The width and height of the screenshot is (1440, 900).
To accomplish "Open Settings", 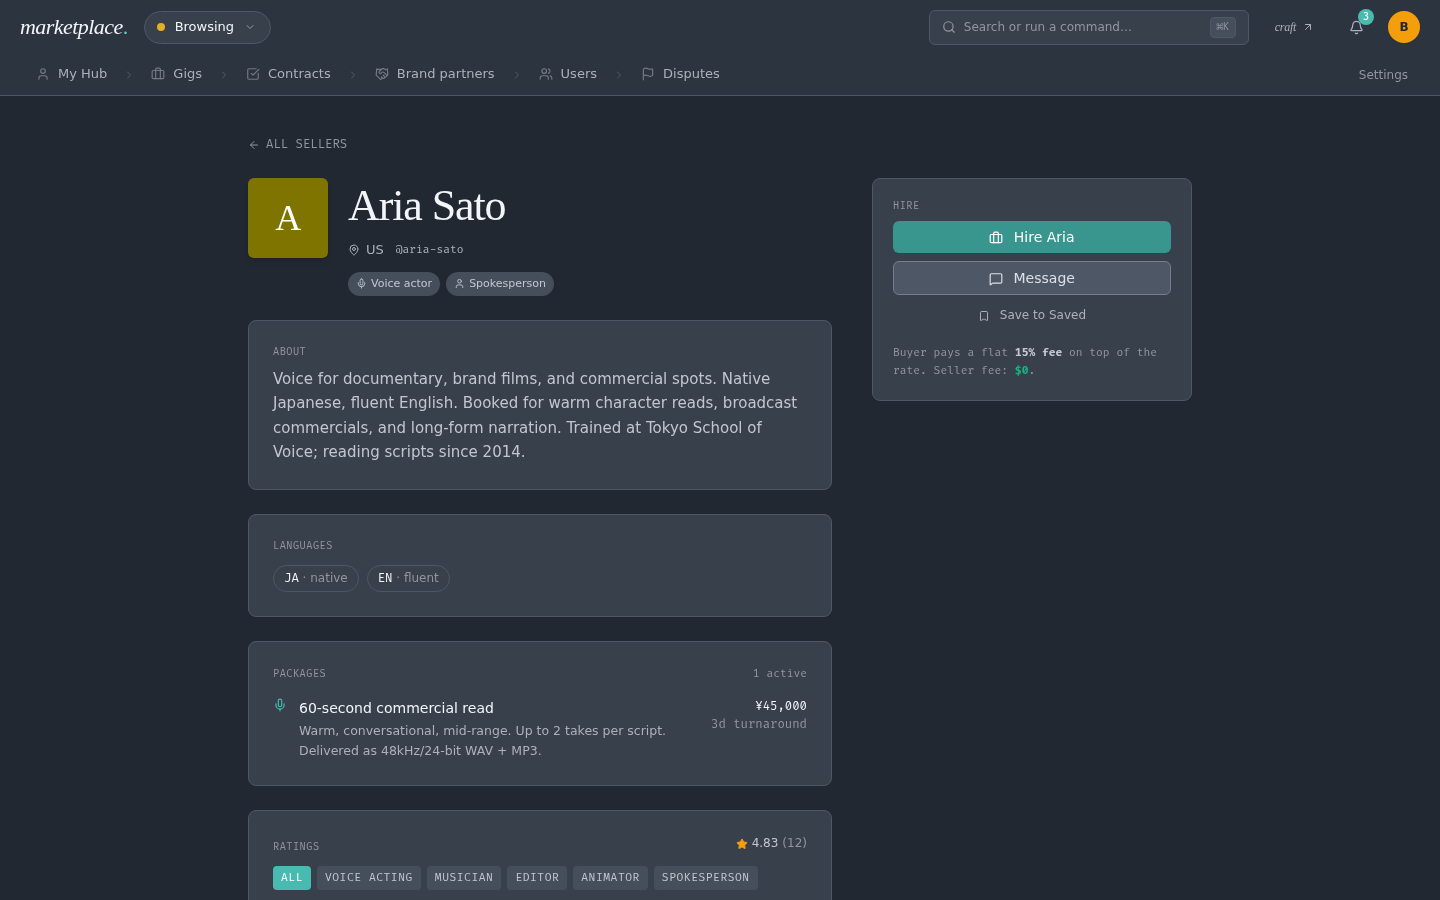I will click(x=1383, y=75).
